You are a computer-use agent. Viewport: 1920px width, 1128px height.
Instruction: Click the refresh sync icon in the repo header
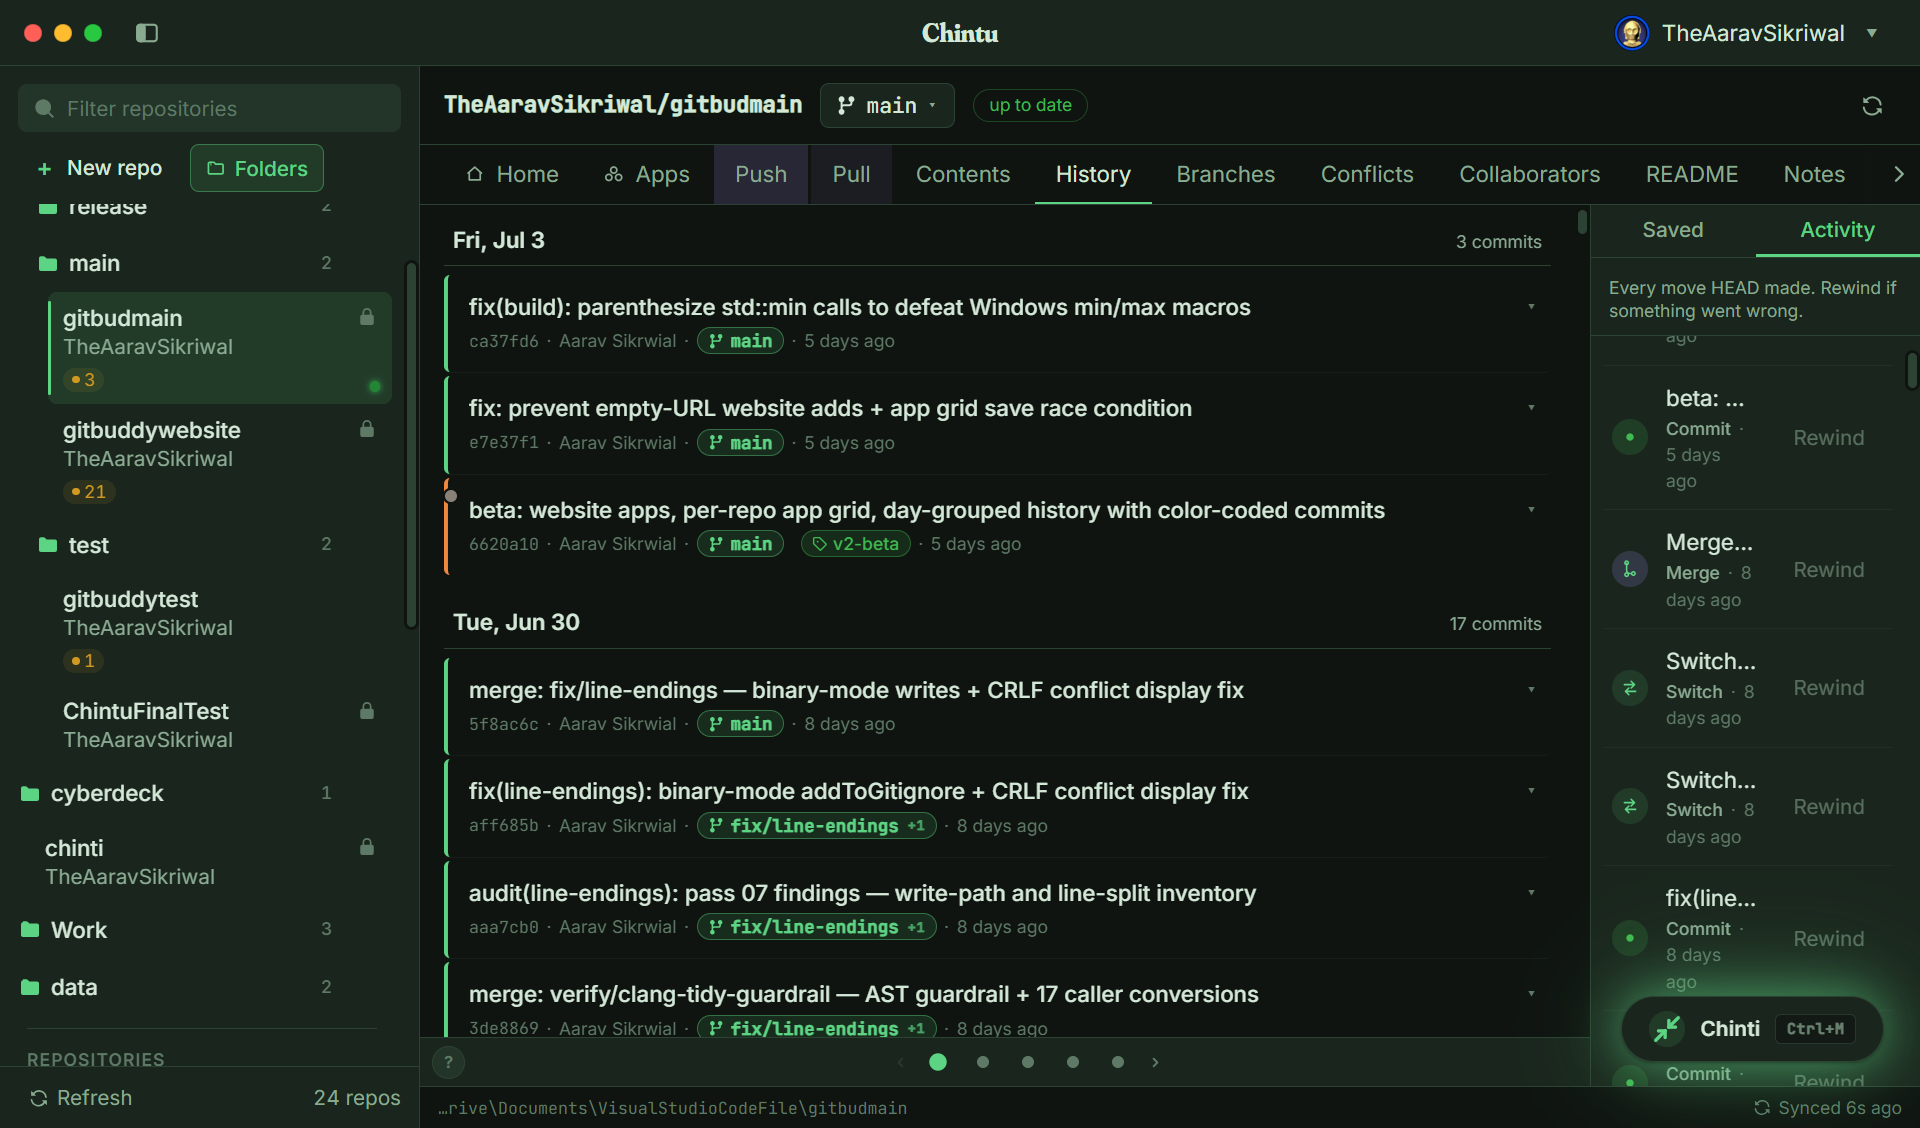(1872, 106)
